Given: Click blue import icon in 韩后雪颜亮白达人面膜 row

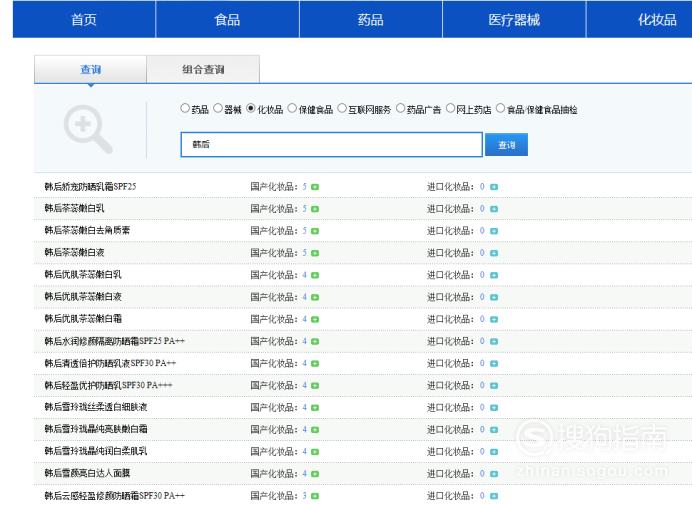Looking at the screenshot, I should click(x=494, y=474).
